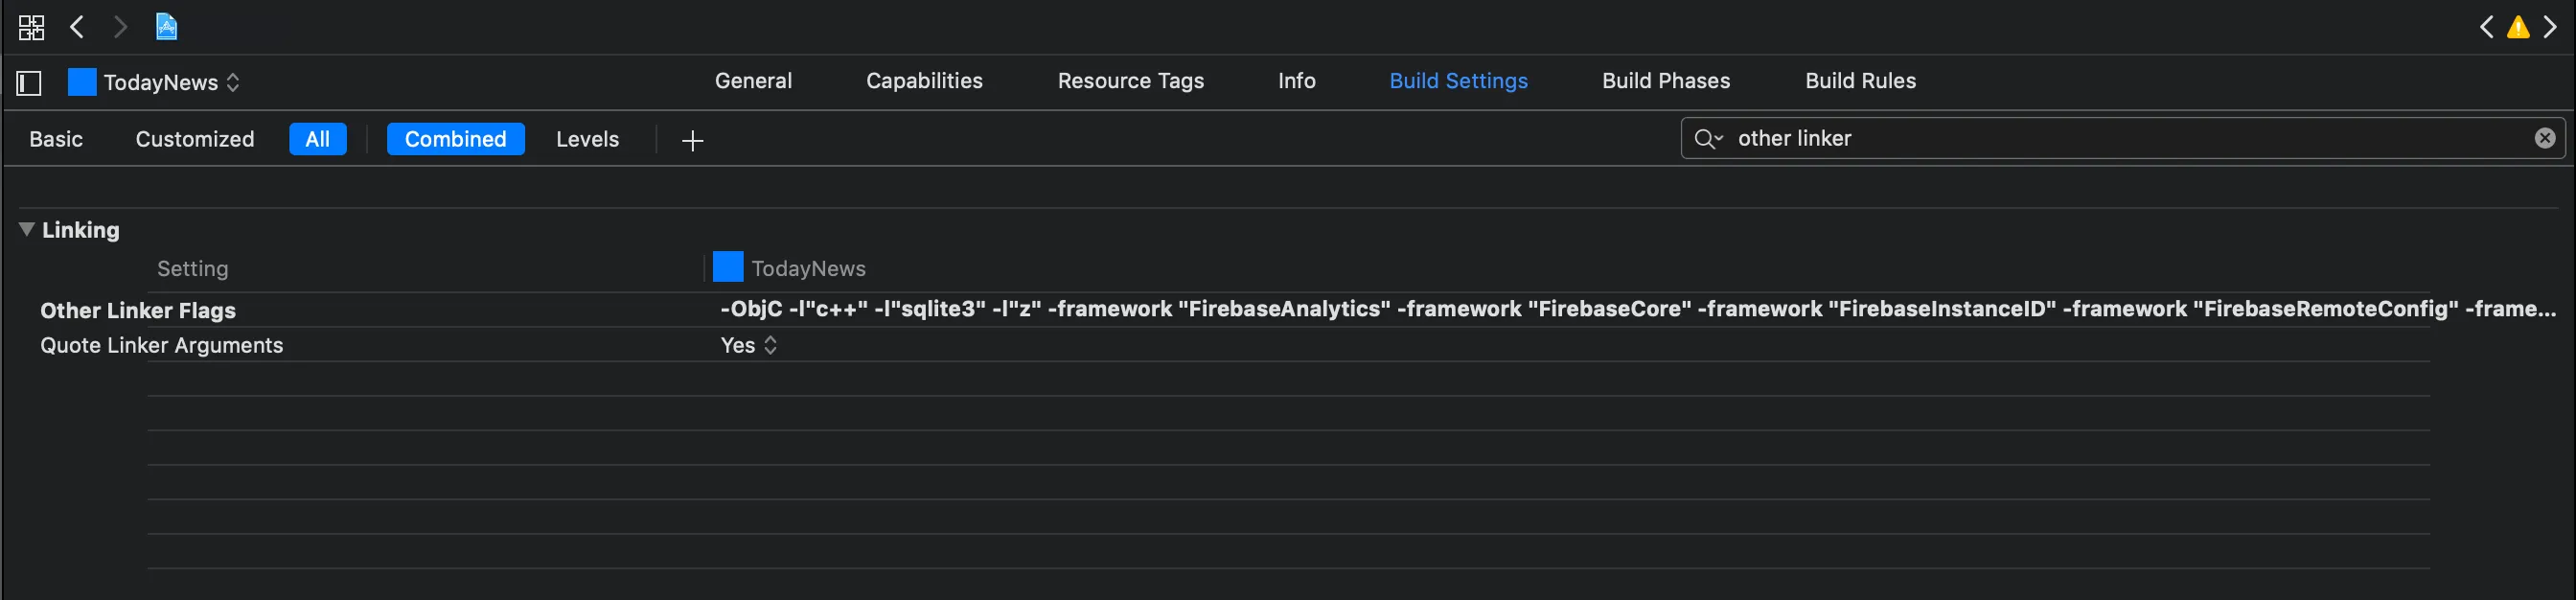Jump to the next issue

click(2550, 28)
